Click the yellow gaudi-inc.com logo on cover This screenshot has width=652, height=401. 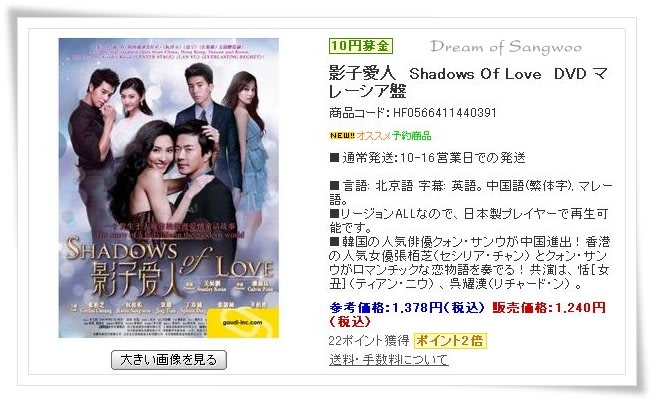click(x=242, y=323)
